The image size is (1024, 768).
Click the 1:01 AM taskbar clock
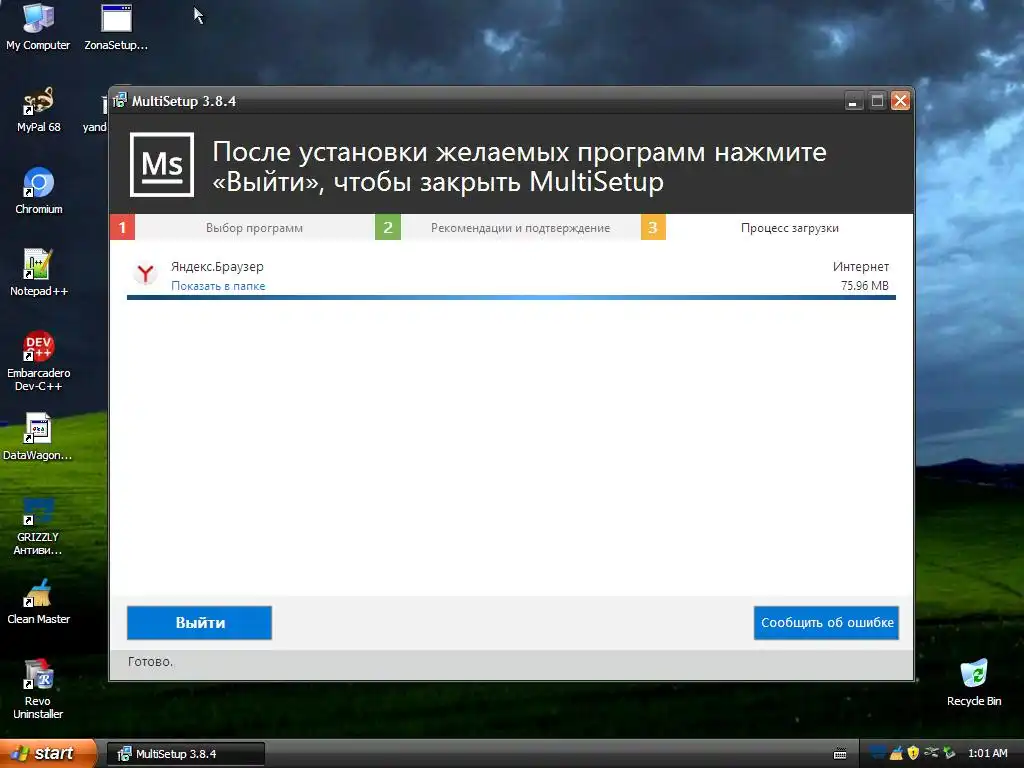pos(987,754)
